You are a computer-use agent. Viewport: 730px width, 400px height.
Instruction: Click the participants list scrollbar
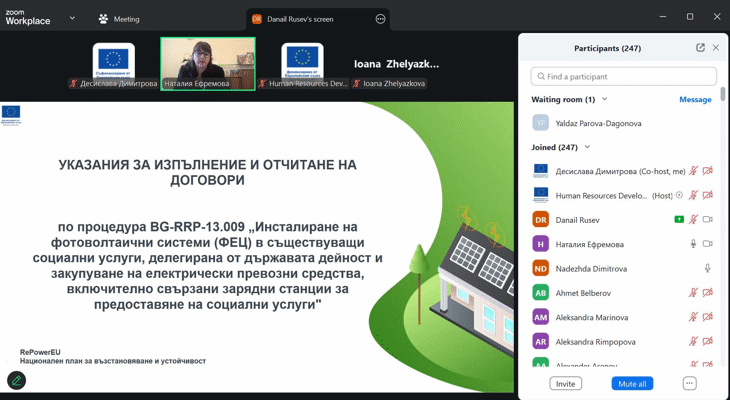[x=723, y=94]
